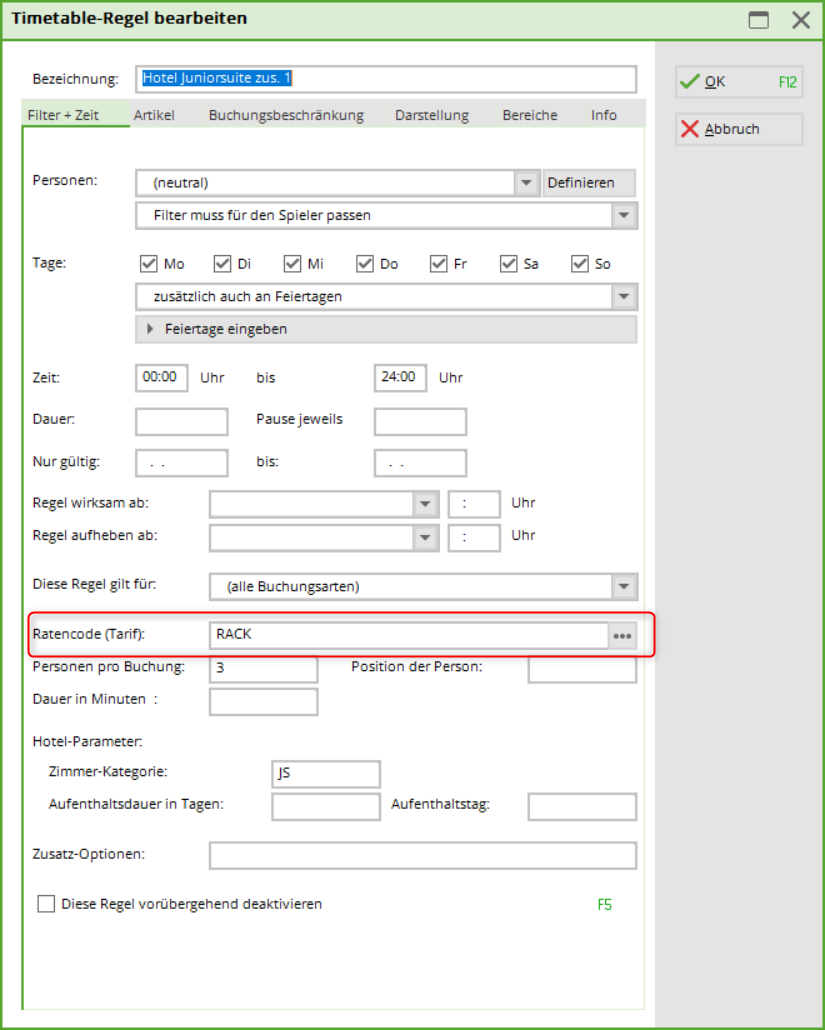This screenshot has height=1030, width=825.
Task: Click the Definieren button next to Personen
Action: (x=589, y=183)
